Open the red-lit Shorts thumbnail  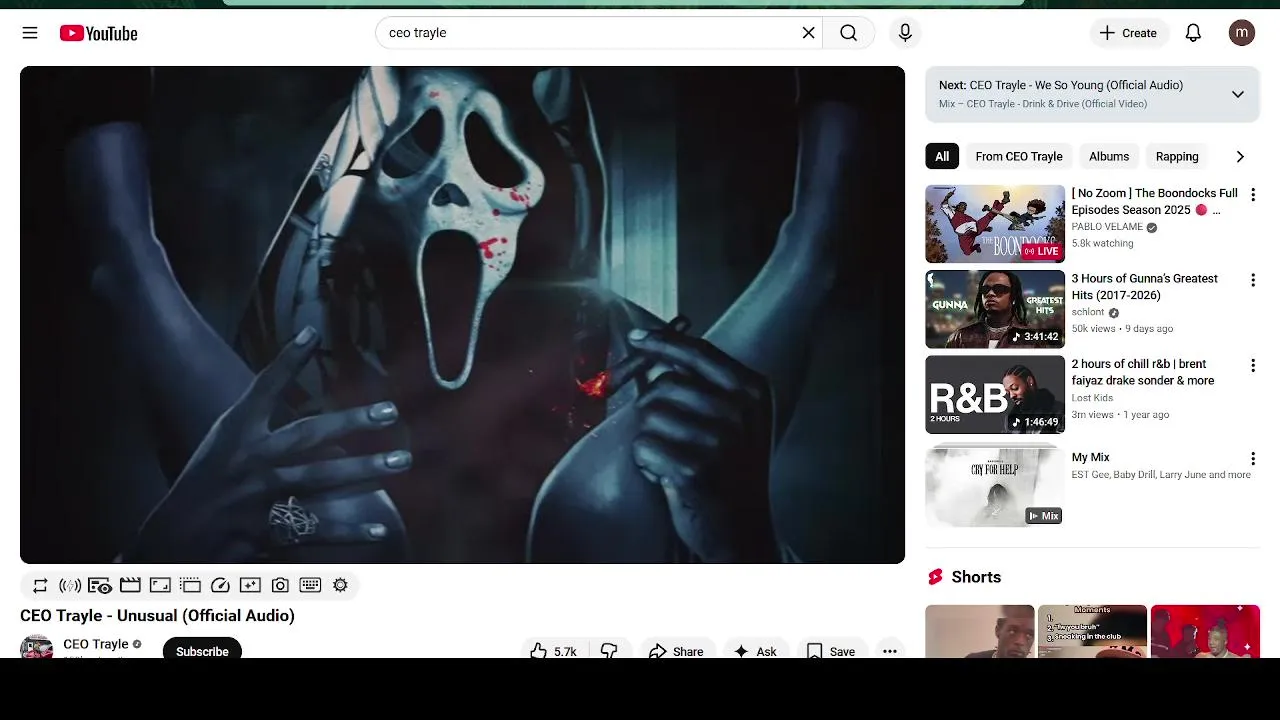pyautogui.click(x=1205, y=631)
